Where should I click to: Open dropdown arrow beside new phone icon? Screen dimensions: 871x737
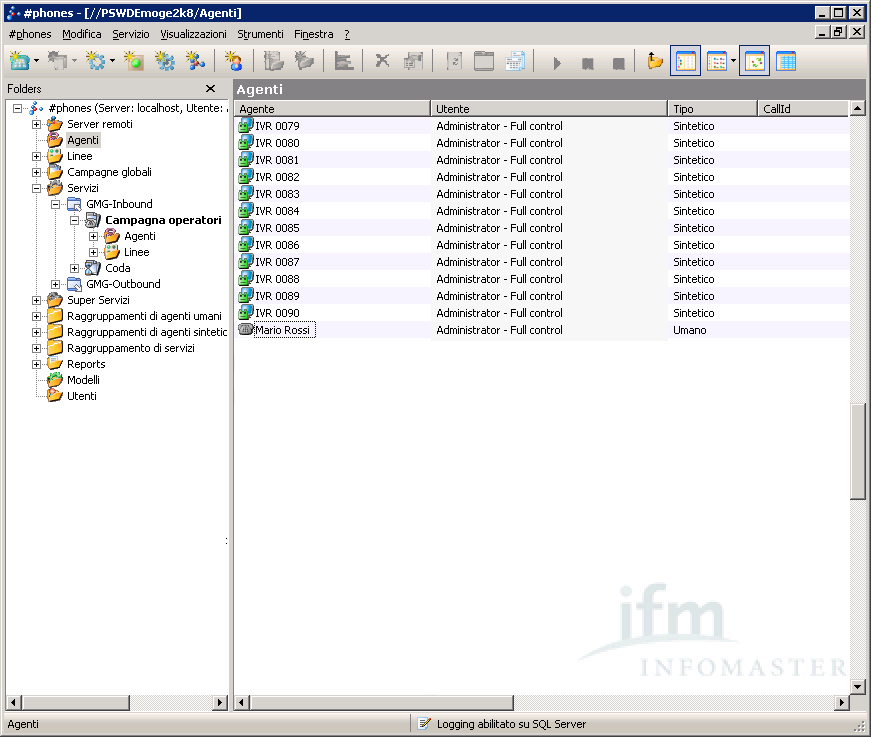(x=36, y=61)
